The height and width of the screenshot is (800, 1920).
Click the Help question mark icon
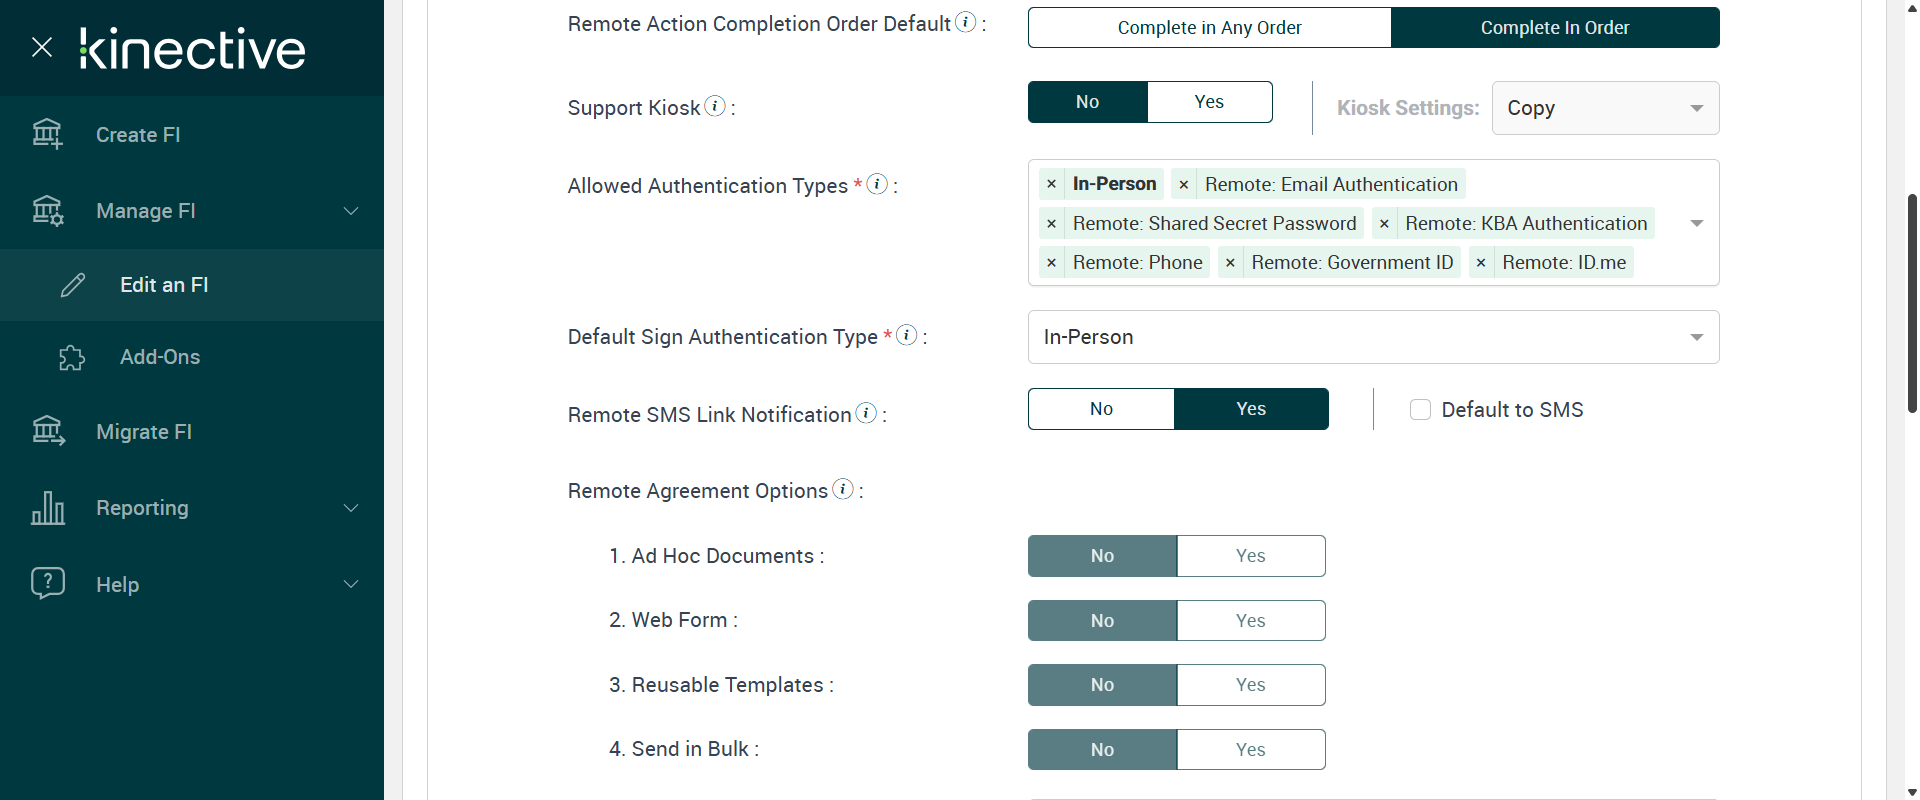click(48, 583)
